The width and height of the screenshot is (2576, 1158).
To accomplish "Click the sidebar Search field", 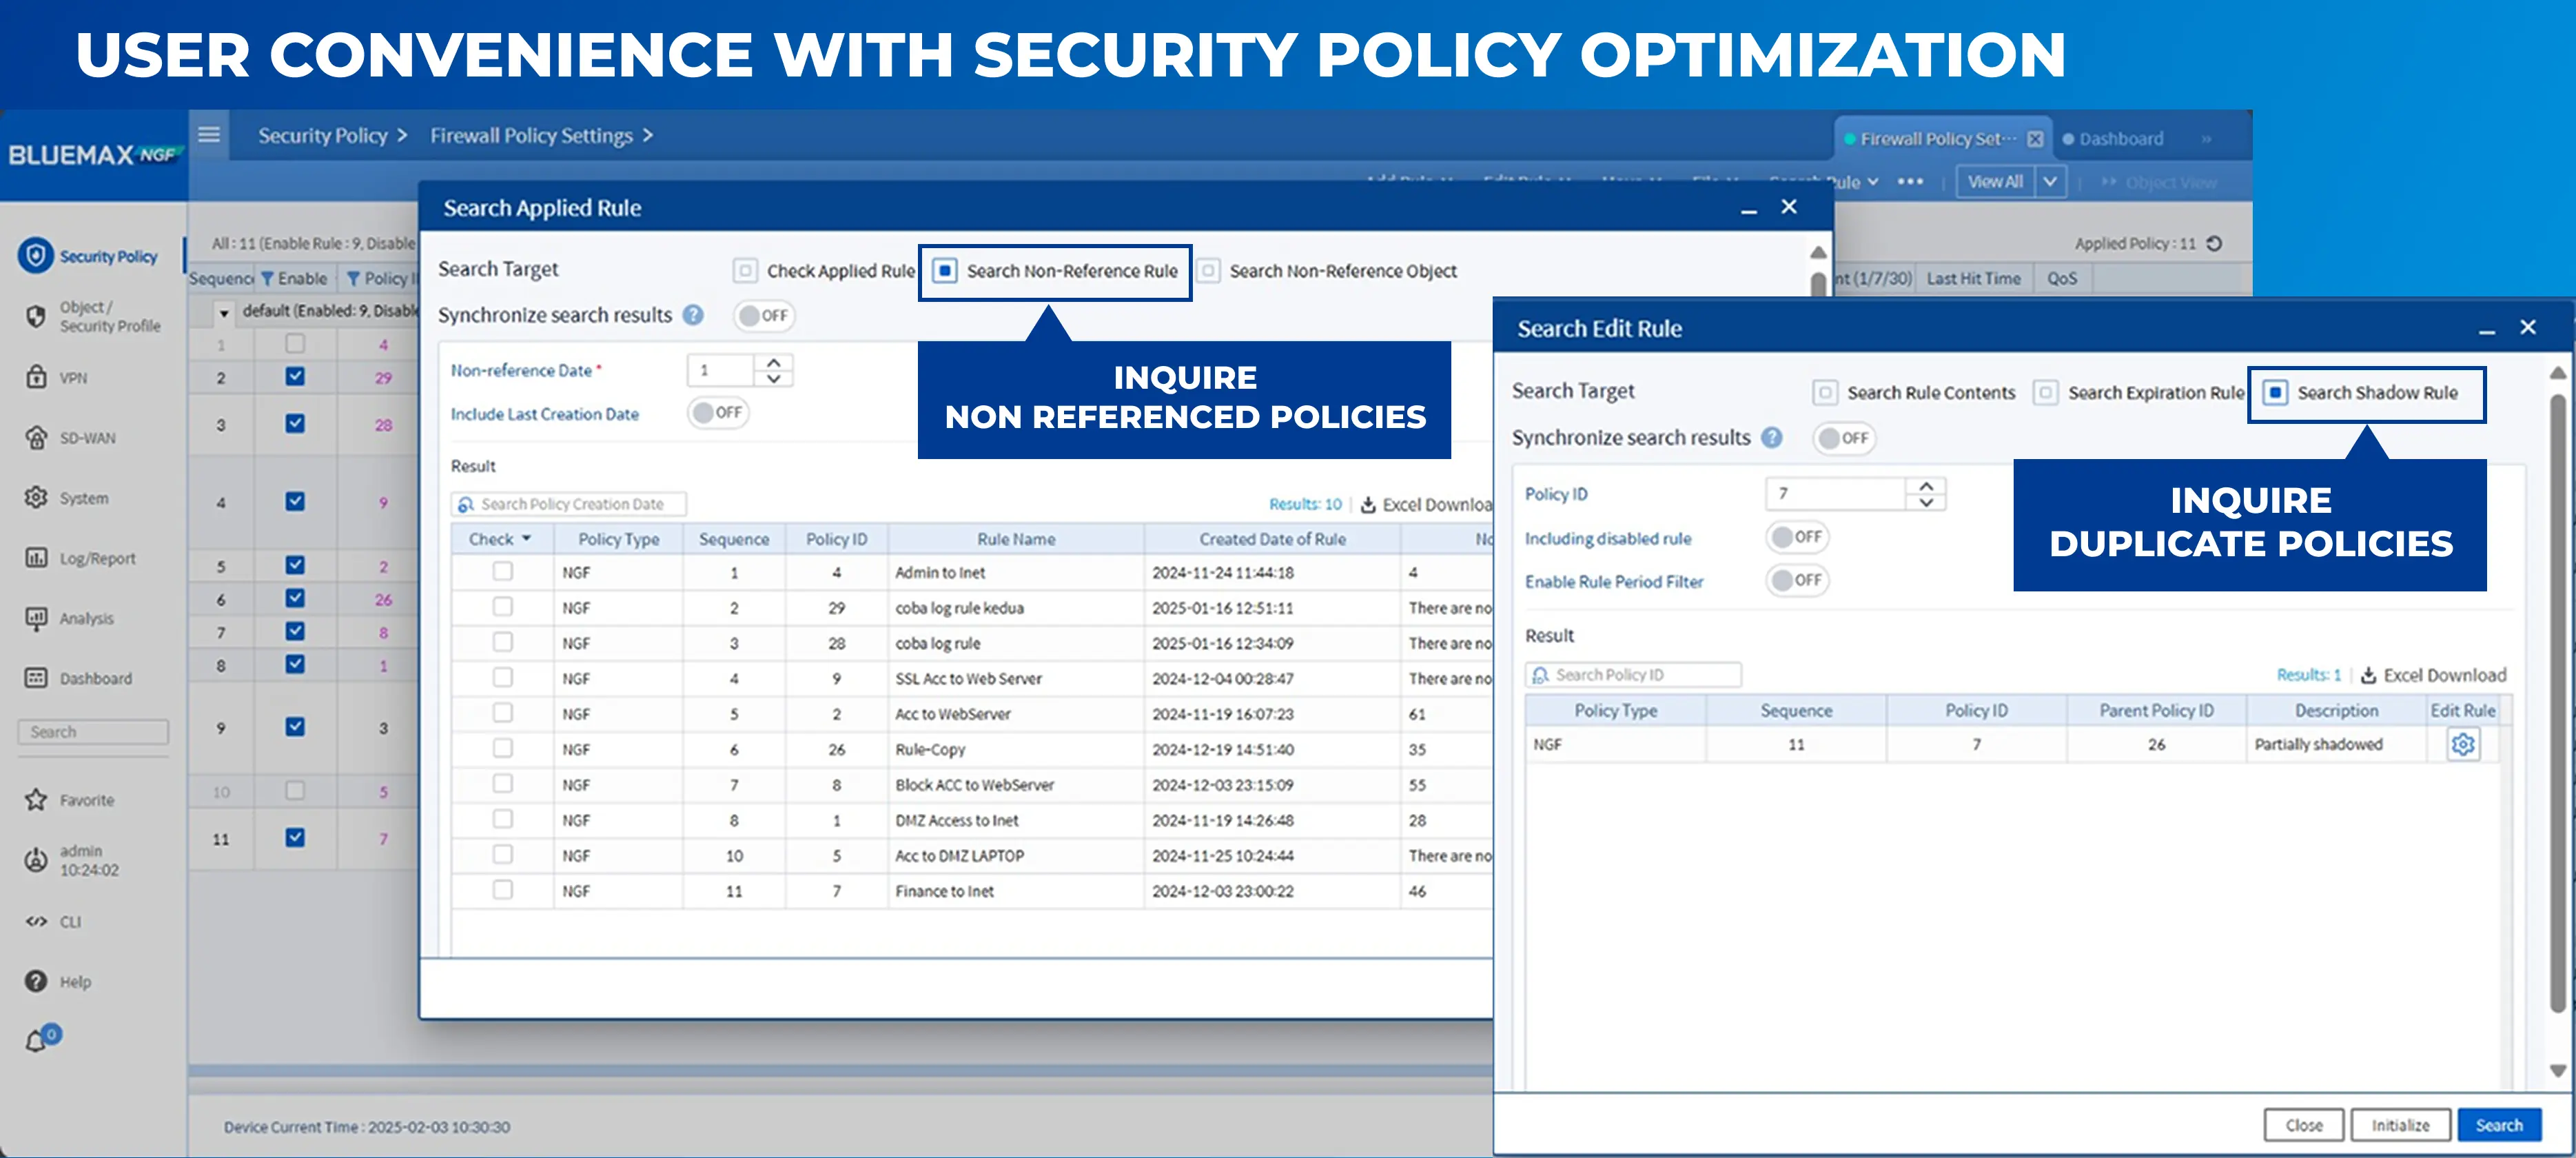I will [93, 731].
